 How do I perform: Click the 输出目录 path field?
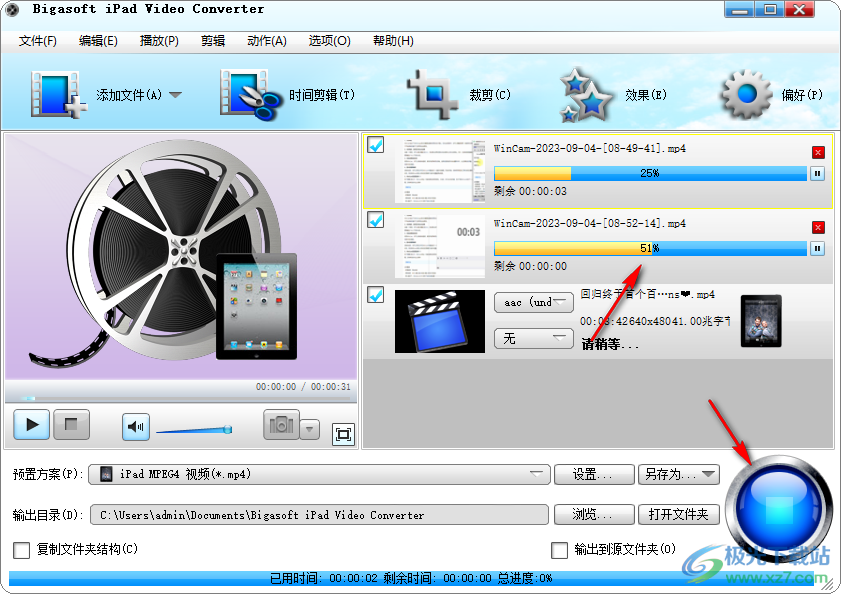point(320,515)
